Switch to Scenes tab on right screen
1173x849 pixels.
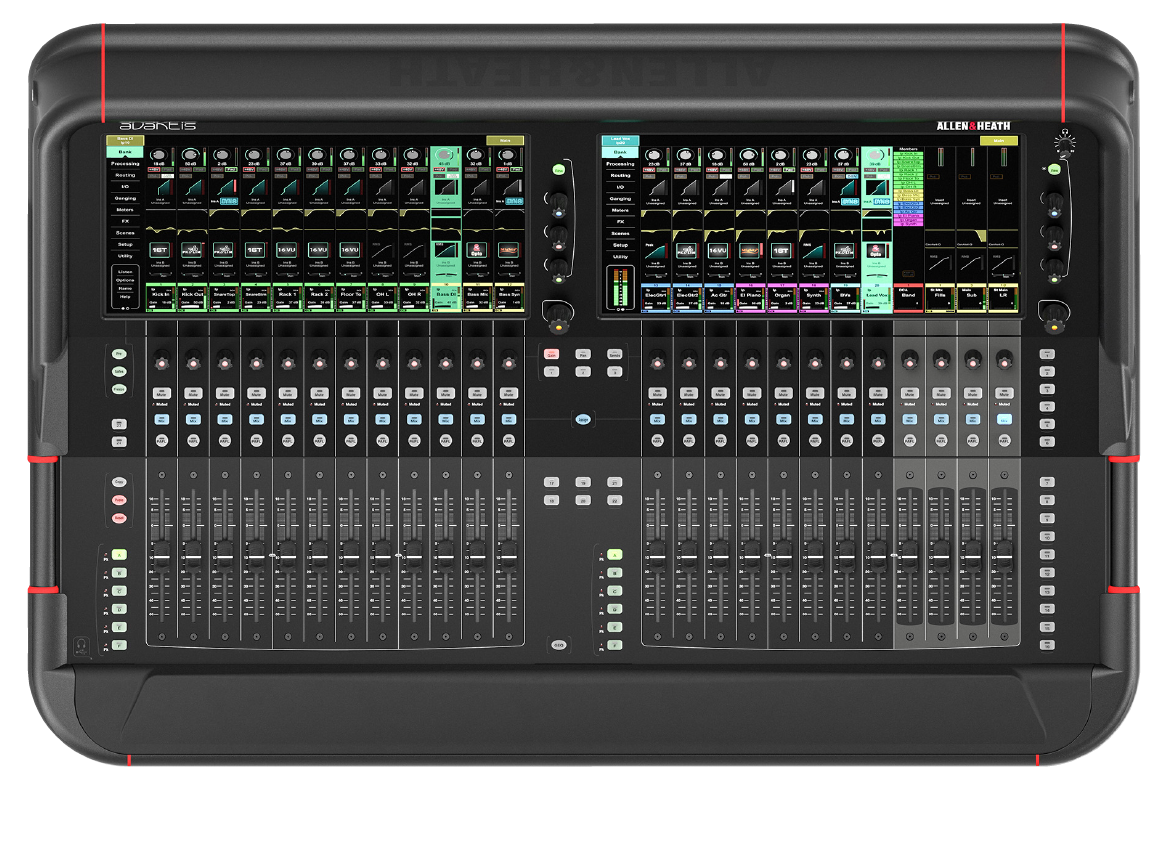(x=620, y=233)
